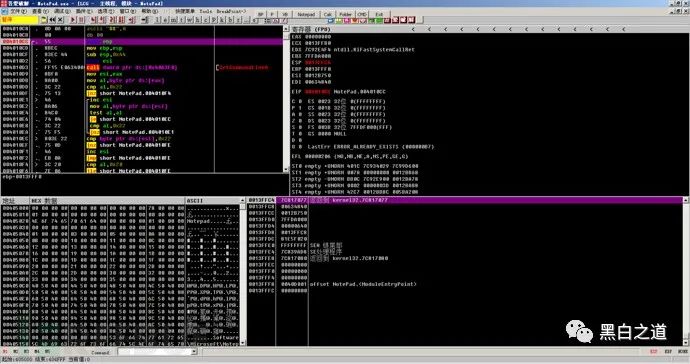Click the Restart program rewind icon

pos(52,20)
